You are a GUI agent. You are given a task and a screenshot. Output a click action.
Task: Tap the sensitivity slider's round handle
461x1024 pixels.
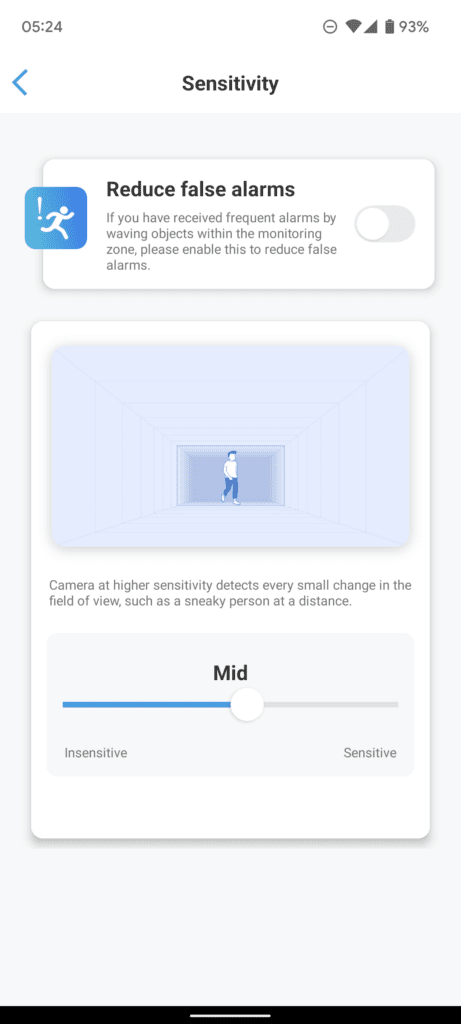pos(247,705)
